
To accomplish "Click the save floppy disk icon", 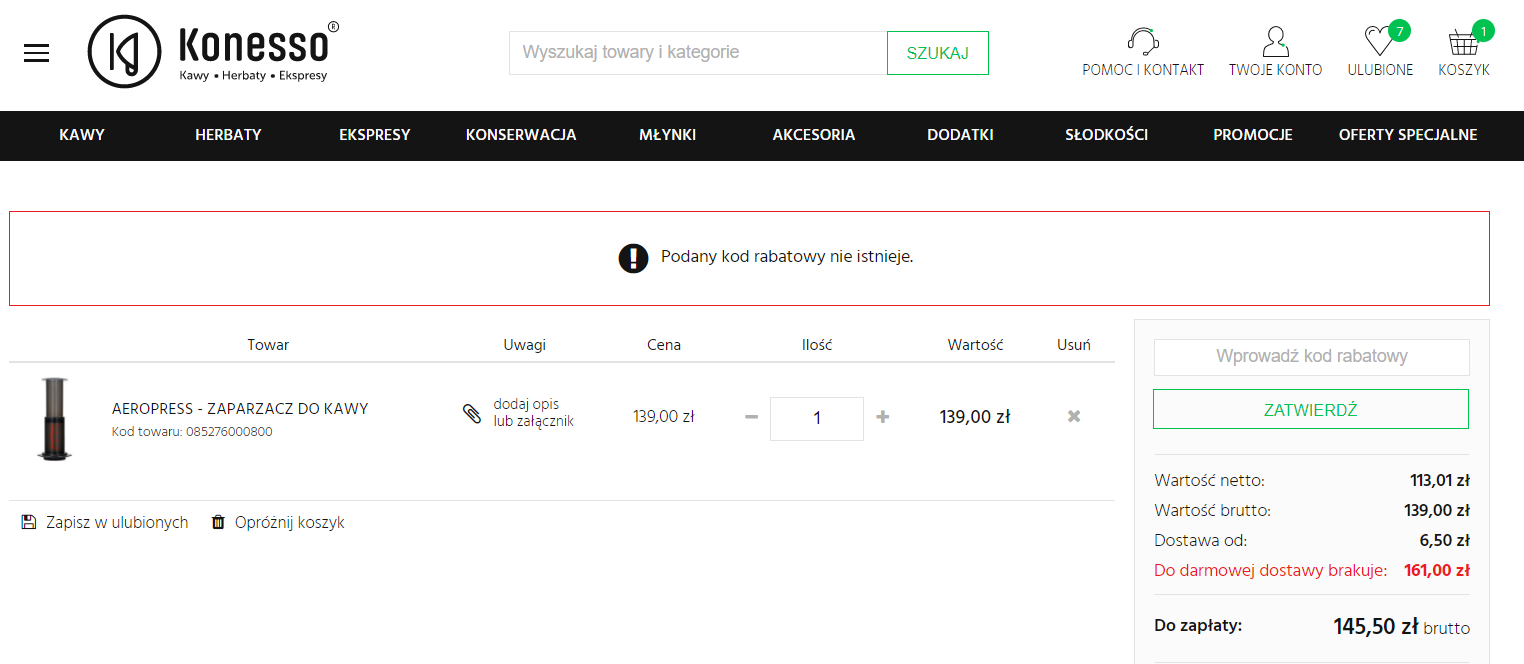I will pyautogui.click(x=28, y=522).
